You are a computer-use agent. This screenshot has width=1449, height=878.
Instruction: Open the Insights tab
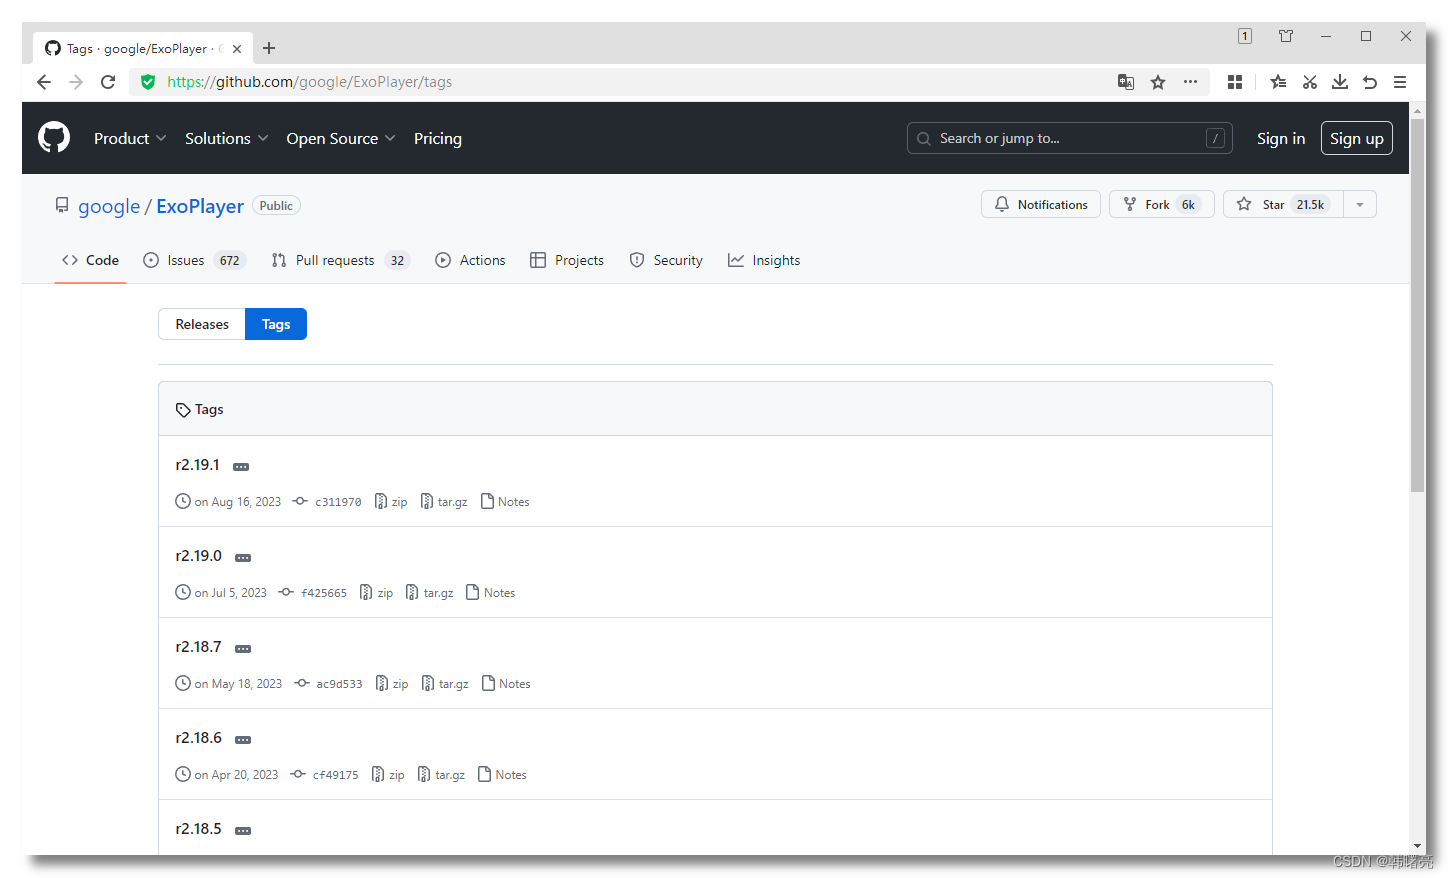764,260
